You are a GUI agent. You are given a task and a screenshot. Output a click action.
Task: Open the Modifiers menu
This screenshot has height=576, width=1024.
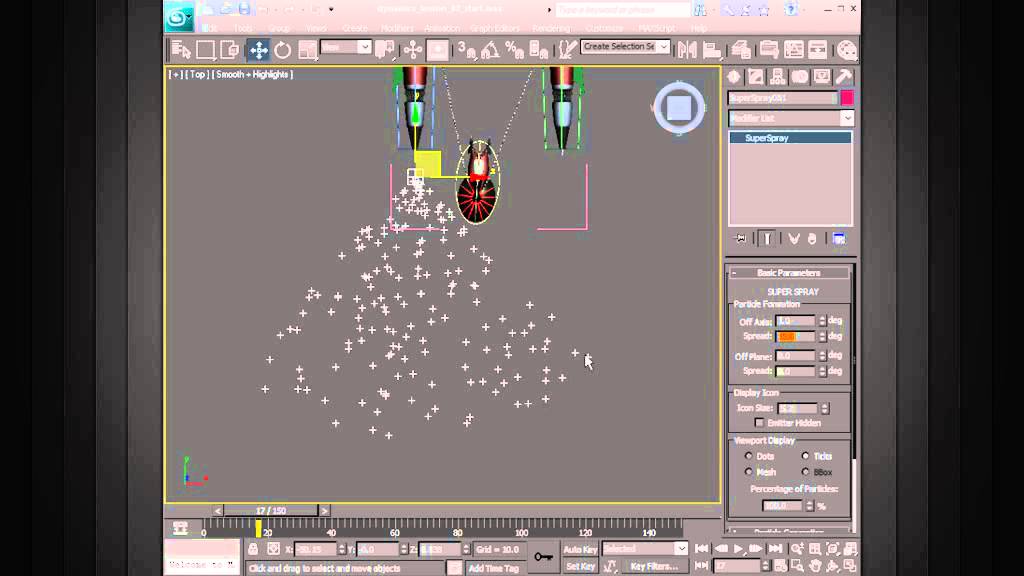coord(397,29)
